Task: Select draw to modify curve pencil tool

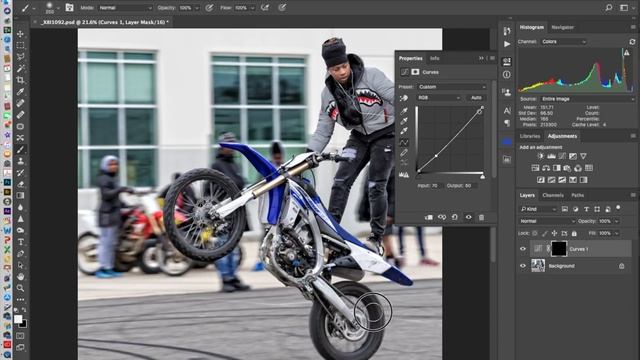Action: [404, 153]
